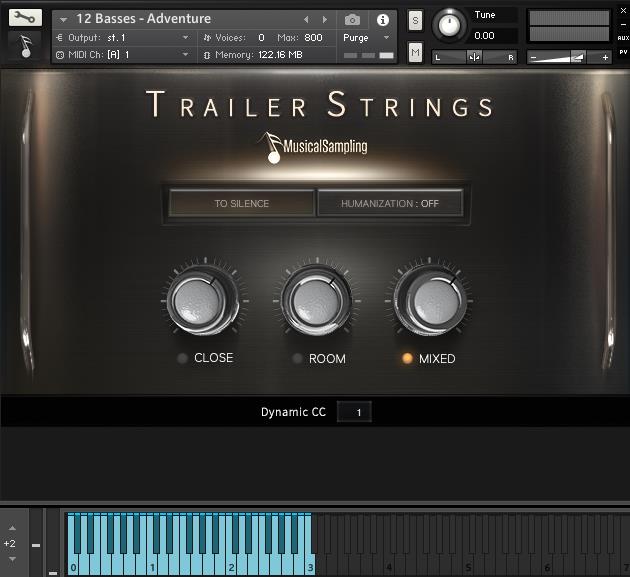
Task: Solo the instrument with S button
Action: pyautogui.click(x=415, y=21)
